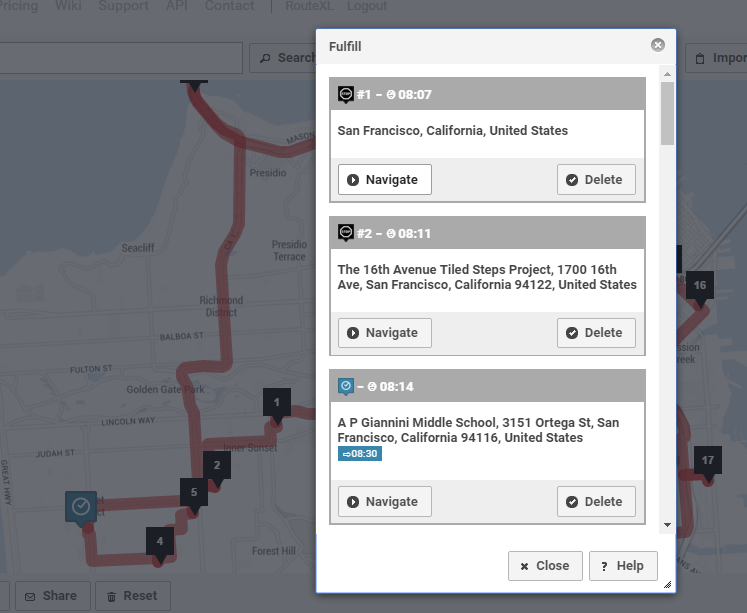Image resolution: width=747 pixels, height=613 pixels.
Task: Click the Fulfill list scrollbar thumb
Action: 667,113
